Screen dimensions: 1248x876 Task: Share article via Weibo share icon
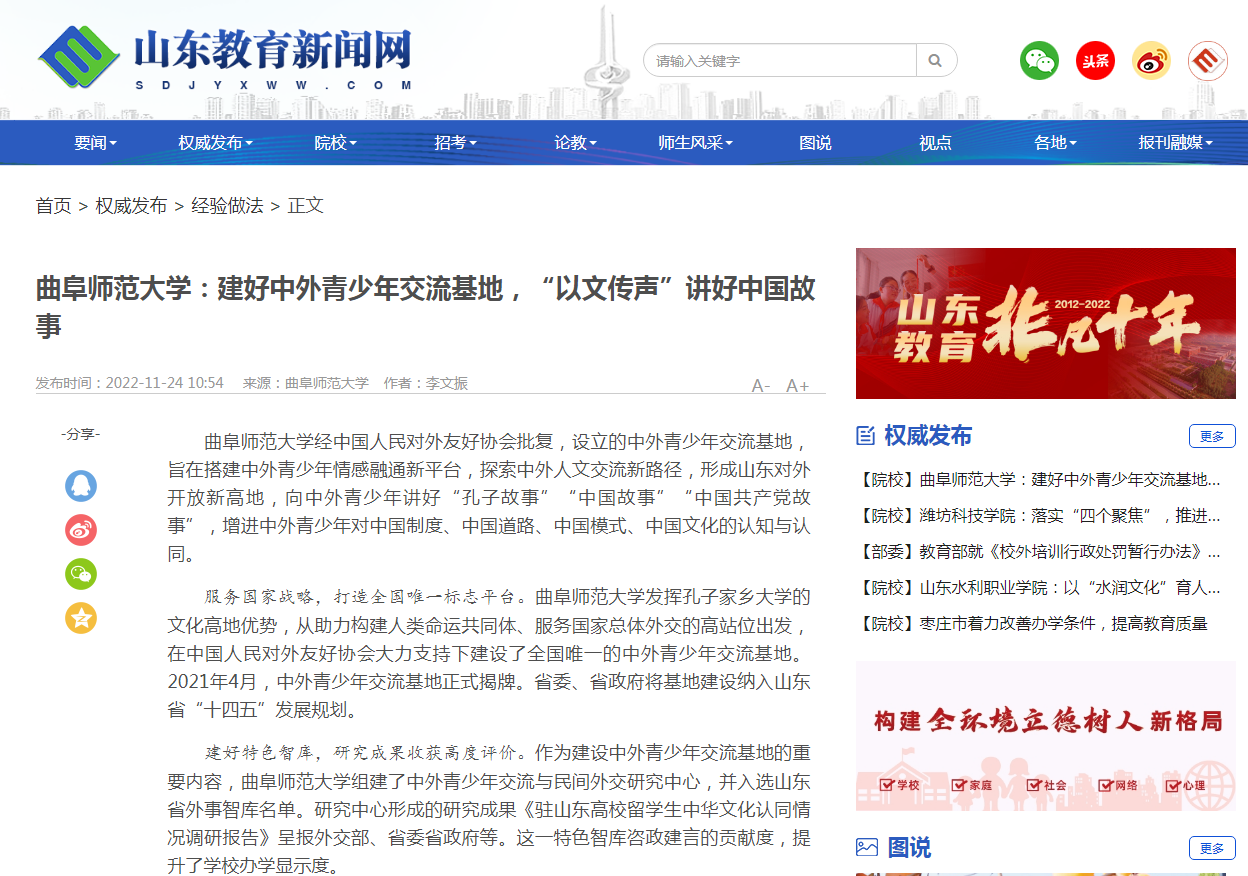click(81, 530)
